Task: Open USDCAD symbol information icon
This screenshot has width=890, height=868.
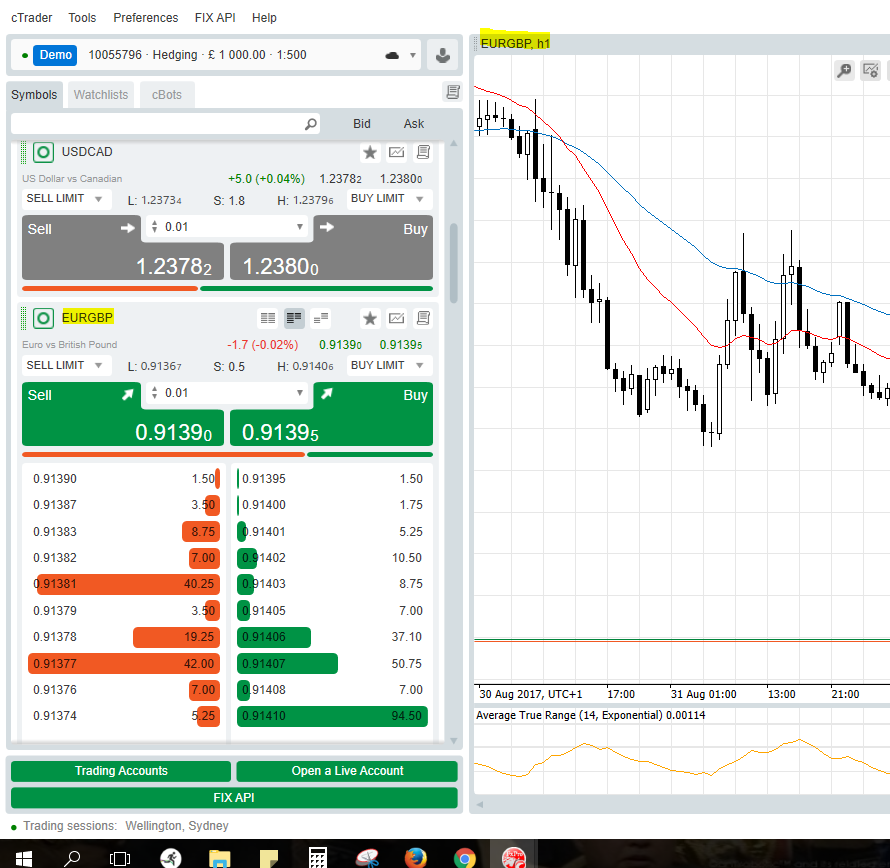Action: (x=423, y=152)
